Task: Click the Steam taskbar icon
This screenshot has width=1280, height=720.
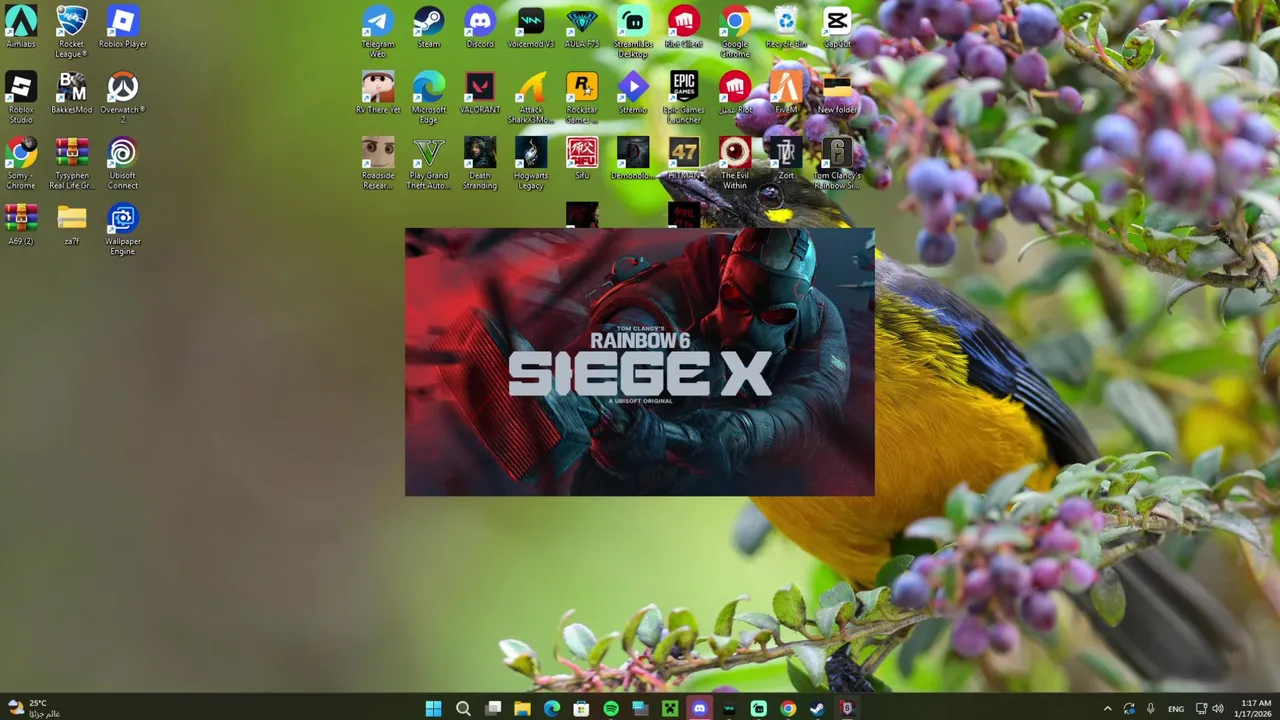Action: (x=817, y=708)
